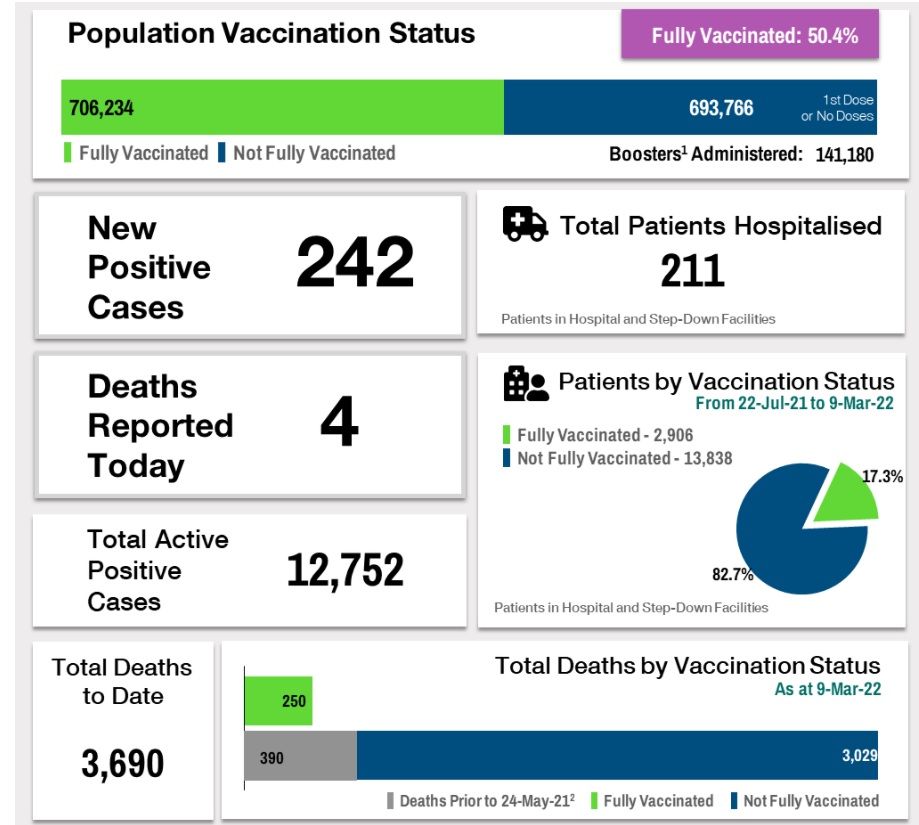The image size is (919, 825).
Task: Click green swatch for Fully Vaccinated - 2,906
Action: tap(507, 435)
